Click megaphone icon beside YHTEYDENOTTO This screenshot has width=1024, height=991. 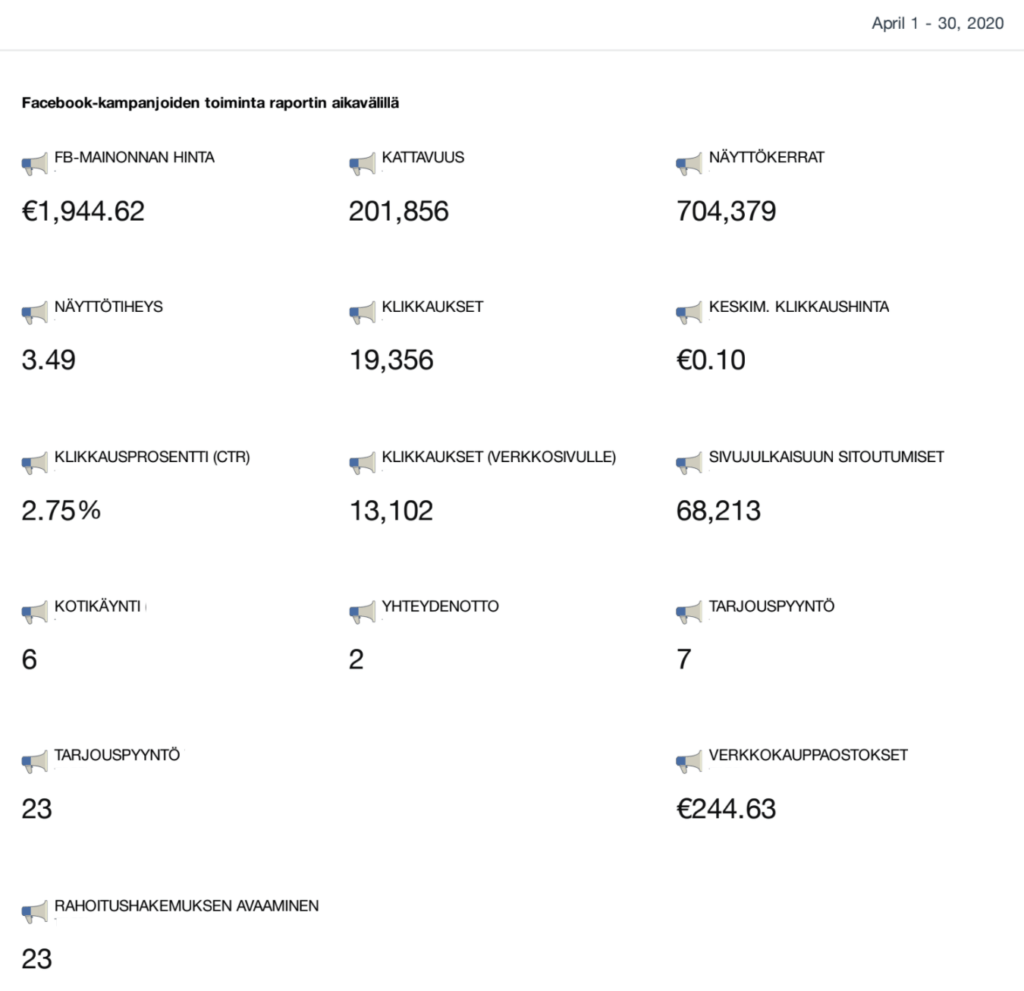pos(362,612)
